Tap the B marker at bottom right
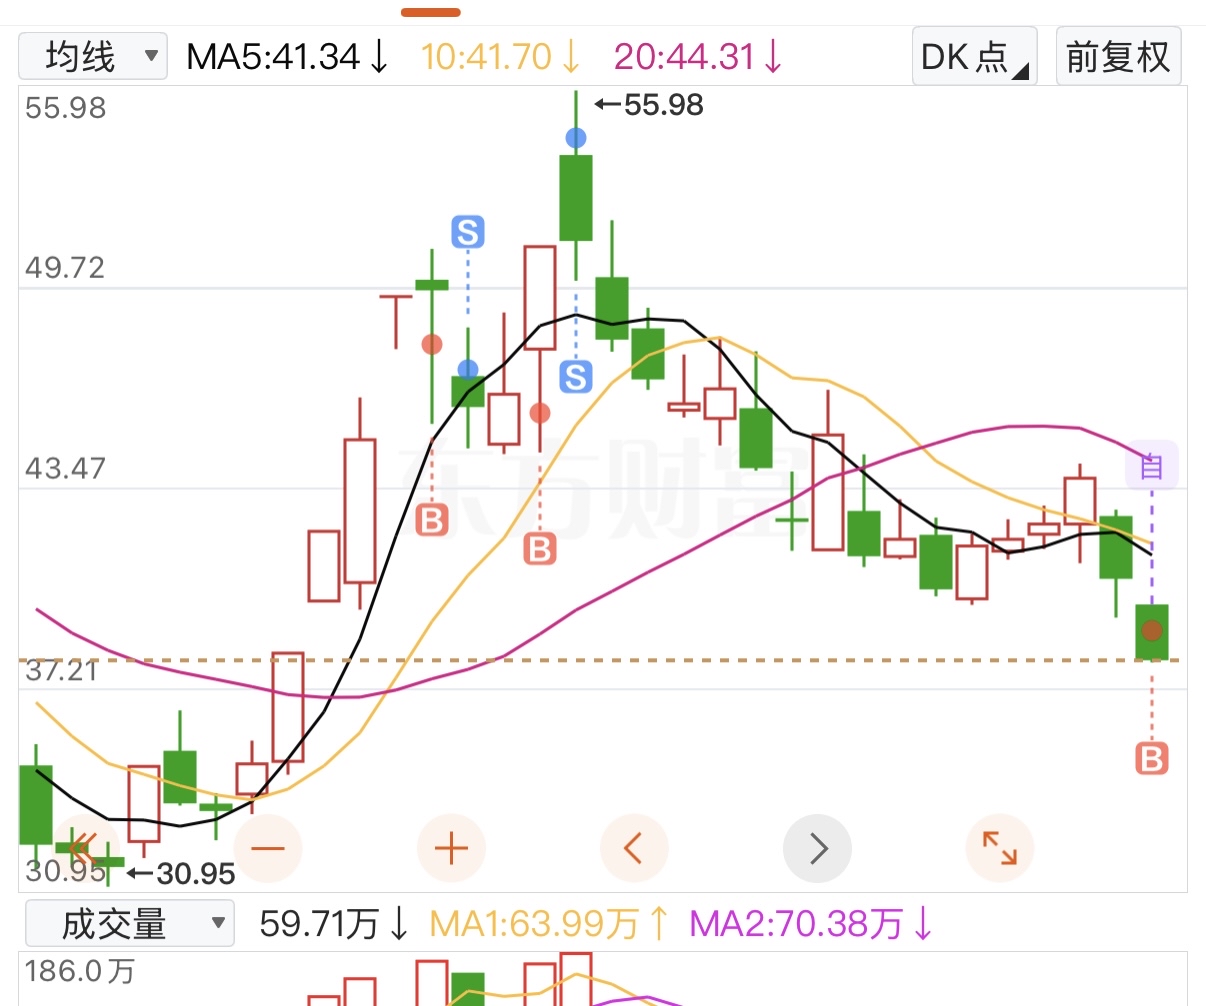 (1152, 758)
